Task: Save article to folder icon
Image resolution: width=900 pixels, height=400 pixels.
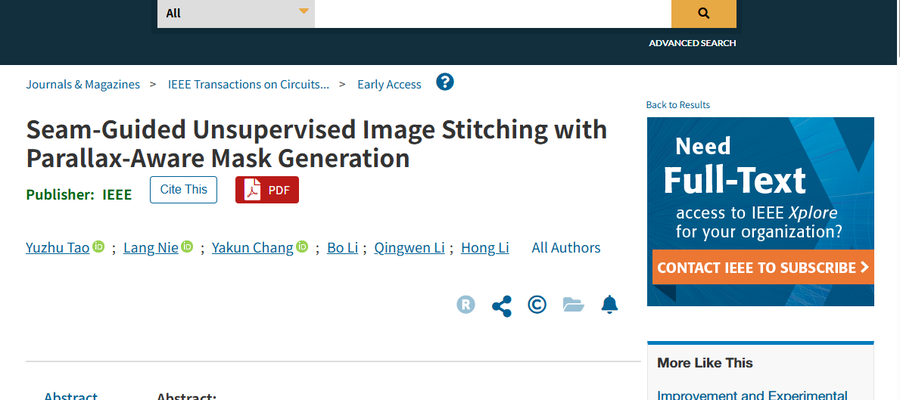Action: point(573,305)
